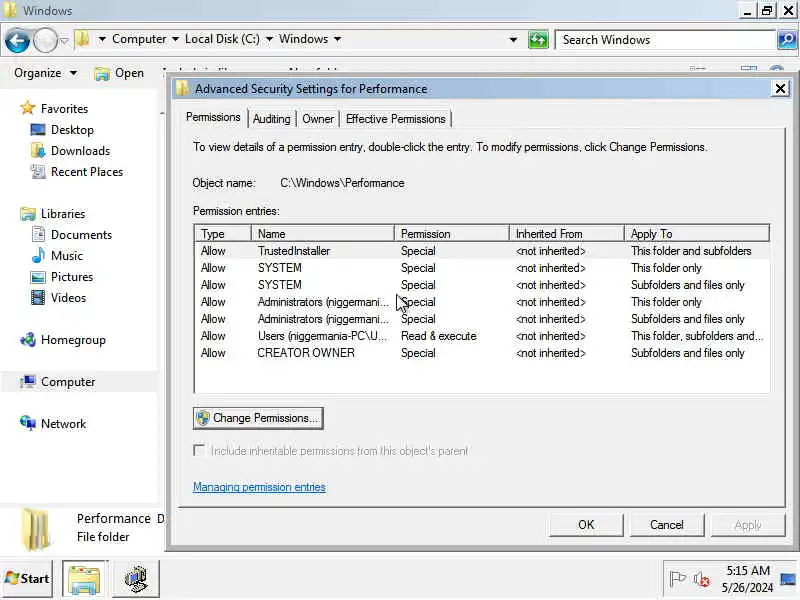Click the Performance folder thumbnail in details pane
800x600 pixels.
coord(36,530)
